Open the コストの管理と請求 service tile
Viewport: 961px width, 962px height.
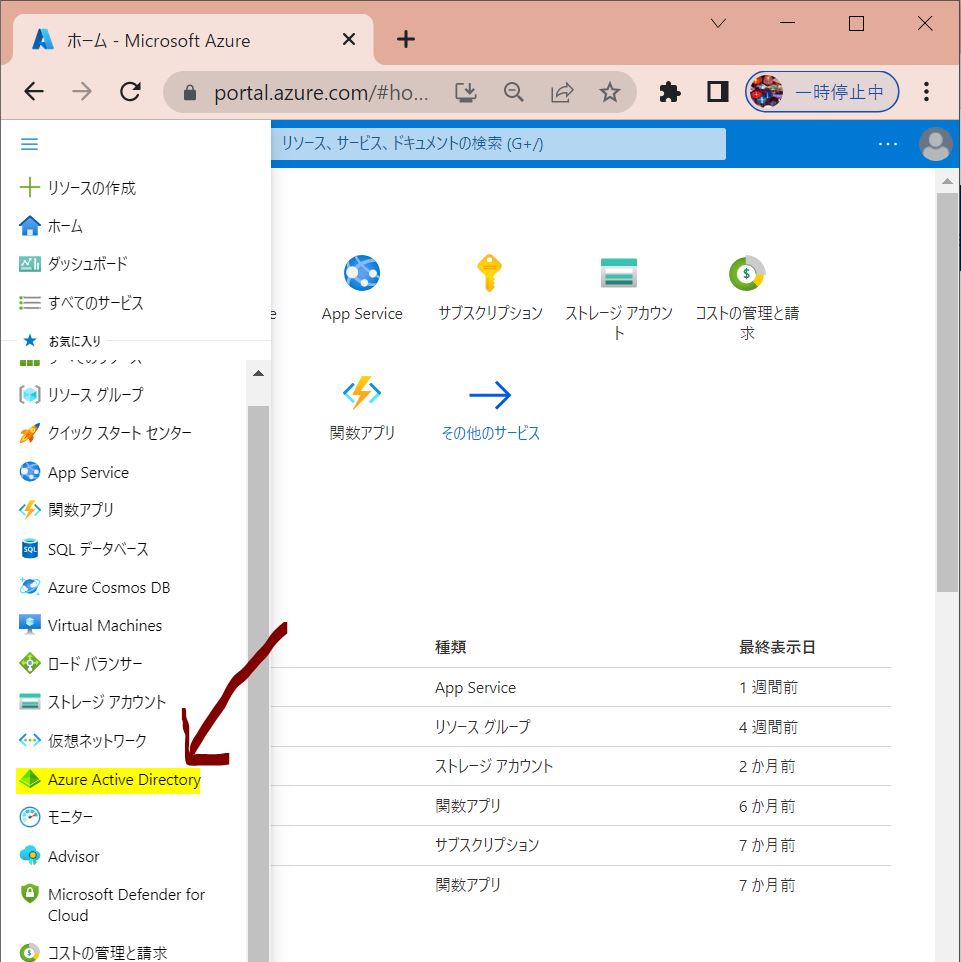[x=746, y=273]
